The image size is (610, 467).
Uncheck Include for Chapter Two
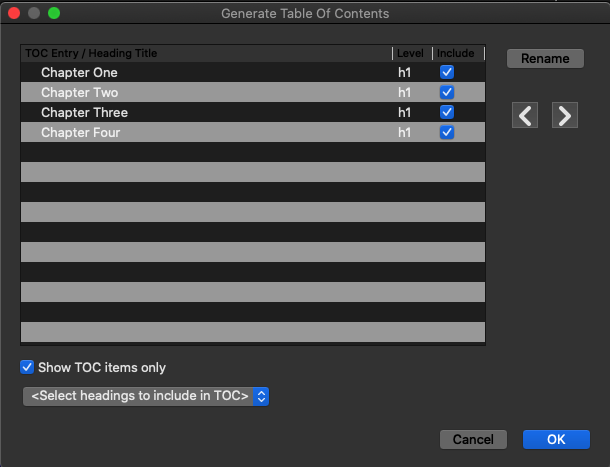tap(447, 92)
